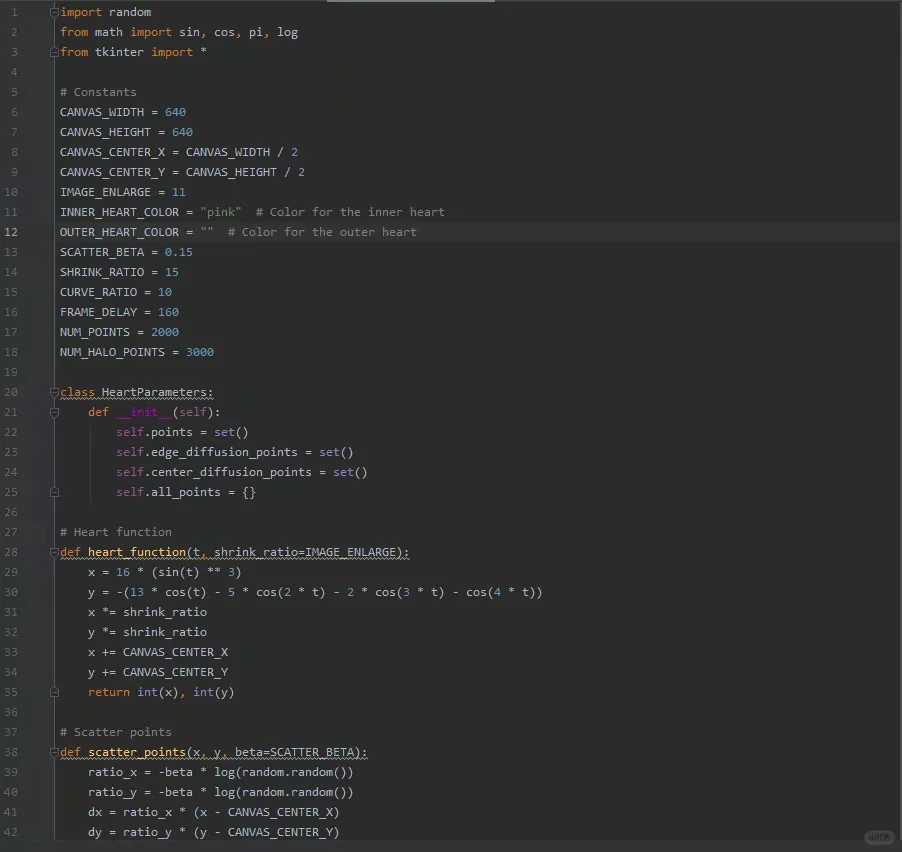Collapse the imports fold marker on line 1

coord(54,12)
